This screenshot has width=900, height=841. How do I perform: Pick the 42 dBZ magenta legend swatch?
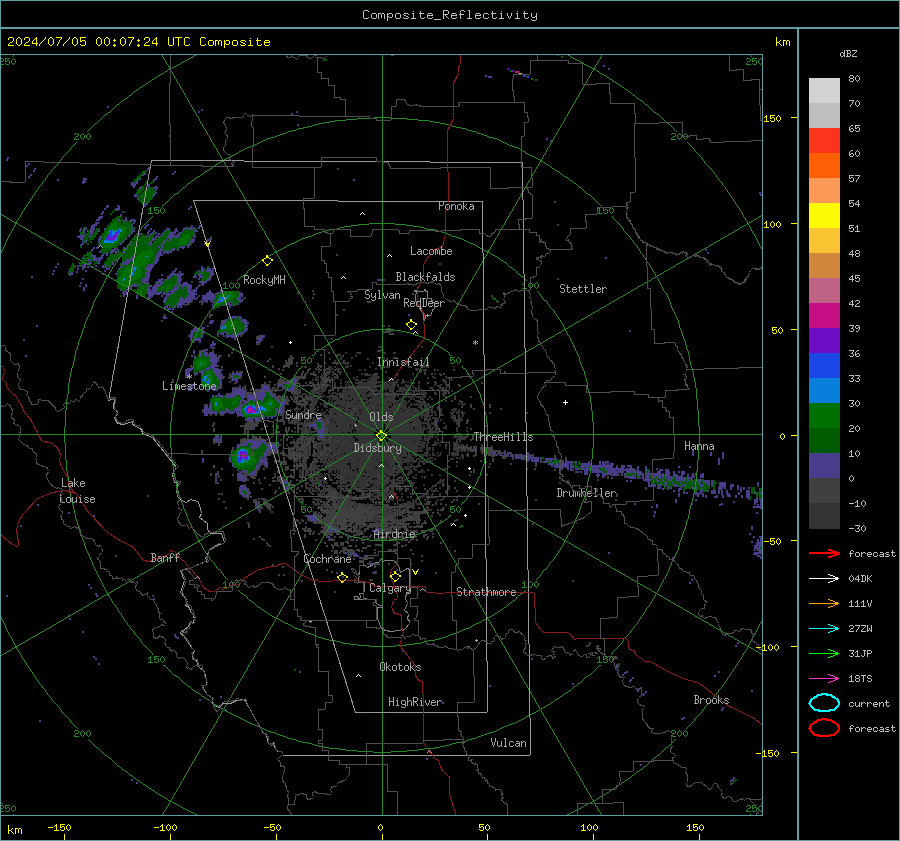(824, 316)
